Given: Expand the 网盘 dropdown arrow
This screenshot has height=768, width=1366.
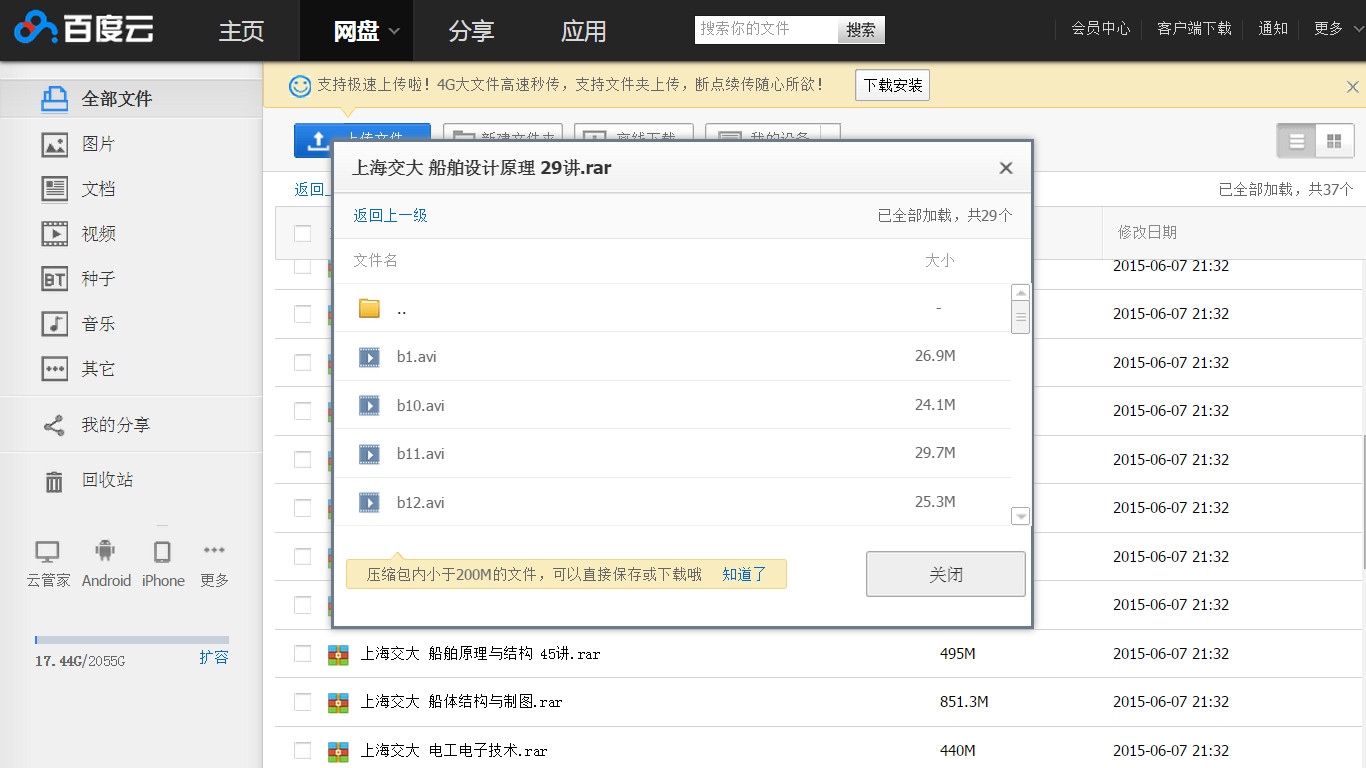Looking at the screenshot, I should click(394, 31).
